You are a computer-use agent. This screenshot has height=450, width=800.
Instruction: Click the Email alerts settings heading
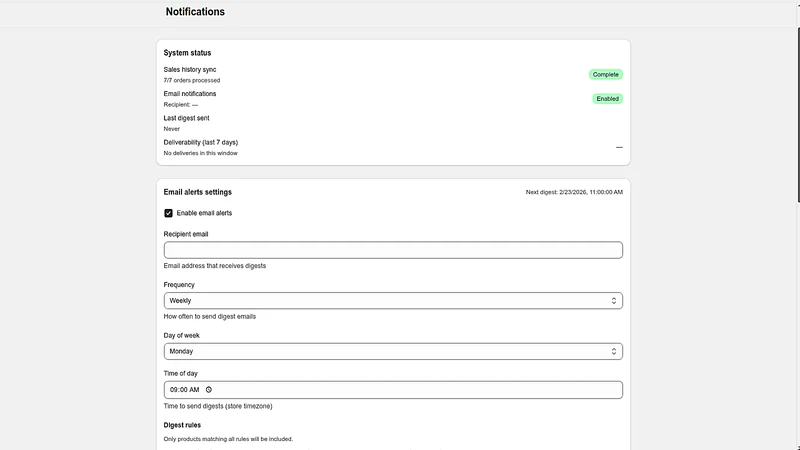tap(197, 192)
